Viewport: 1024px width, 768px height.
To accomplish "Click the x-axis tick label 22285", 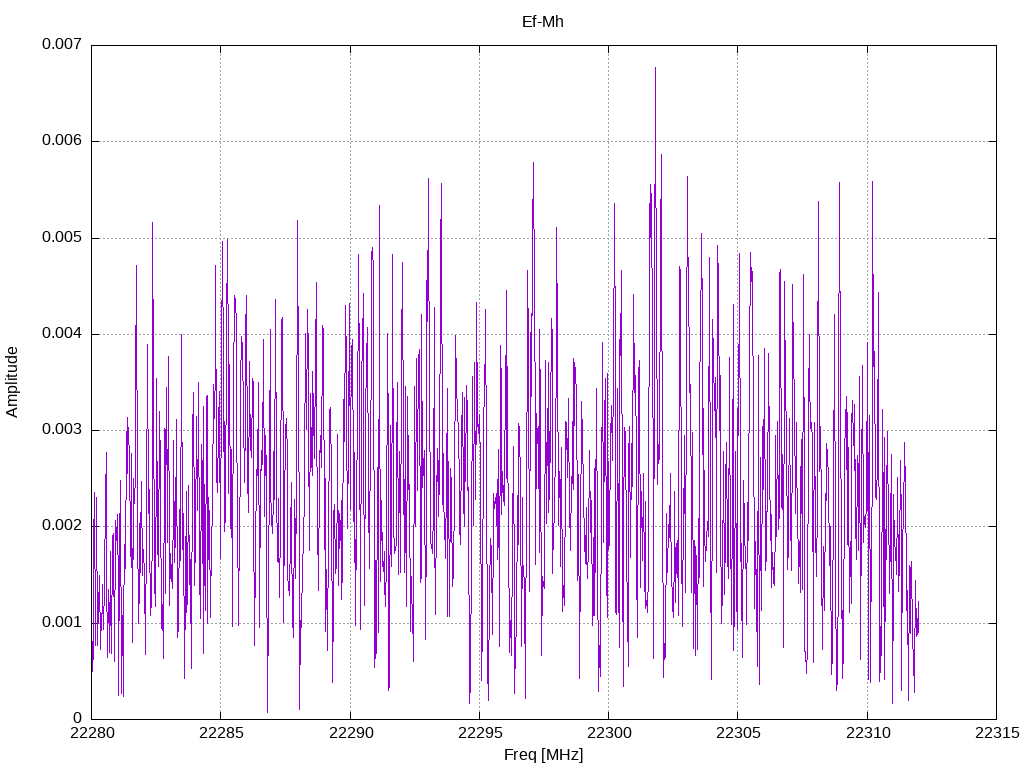I will click(221, 733).
